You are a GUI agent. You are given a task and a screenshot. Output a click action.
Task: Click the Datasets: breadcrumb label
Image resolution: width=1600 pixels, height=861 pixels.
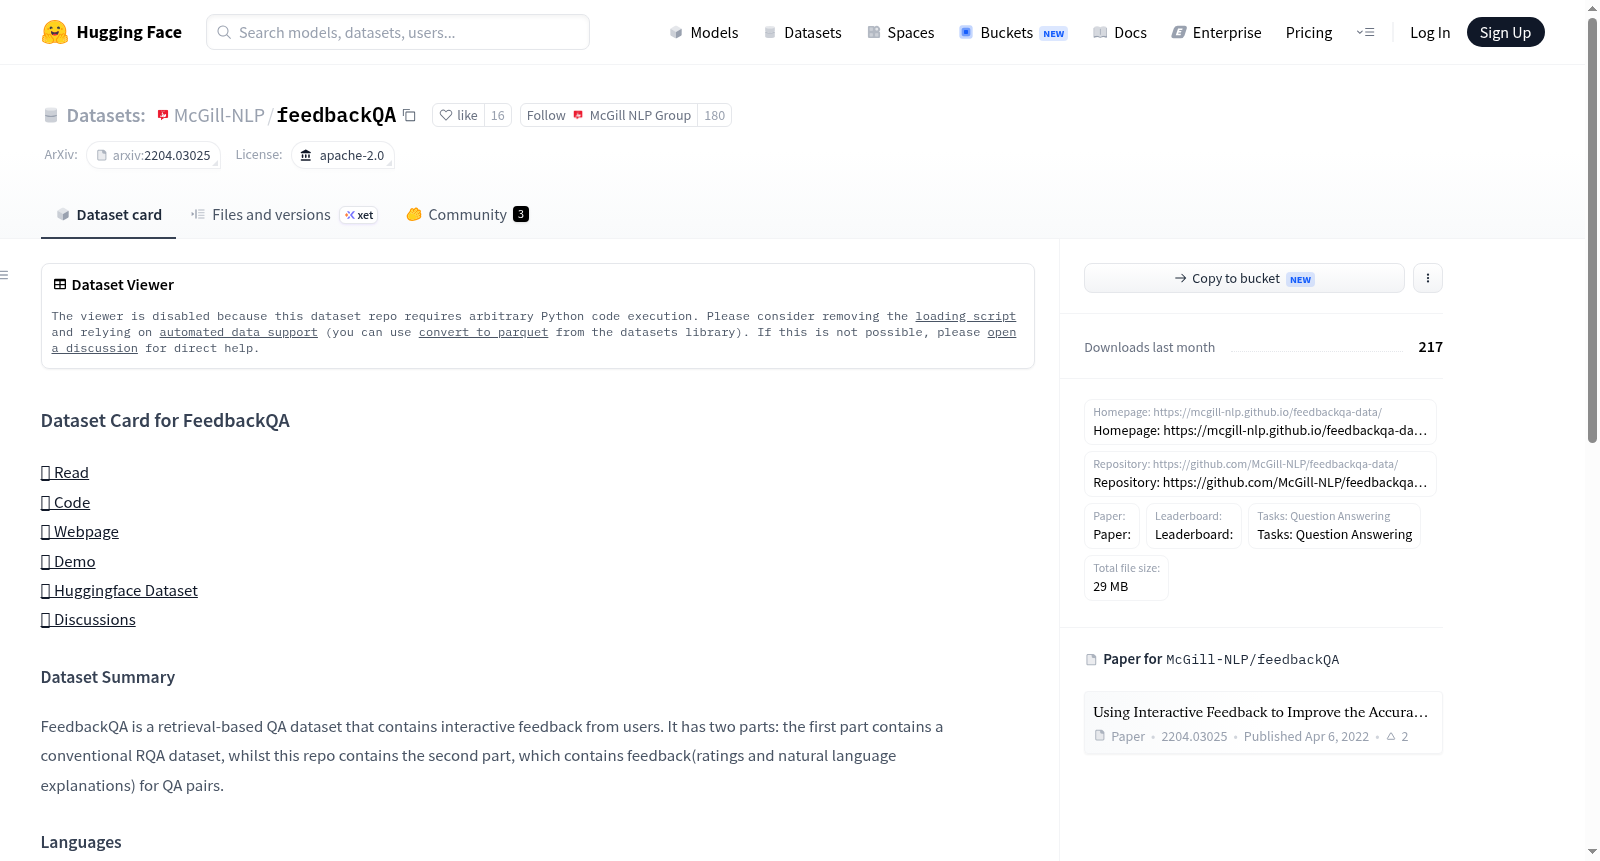tap(106, 115)
